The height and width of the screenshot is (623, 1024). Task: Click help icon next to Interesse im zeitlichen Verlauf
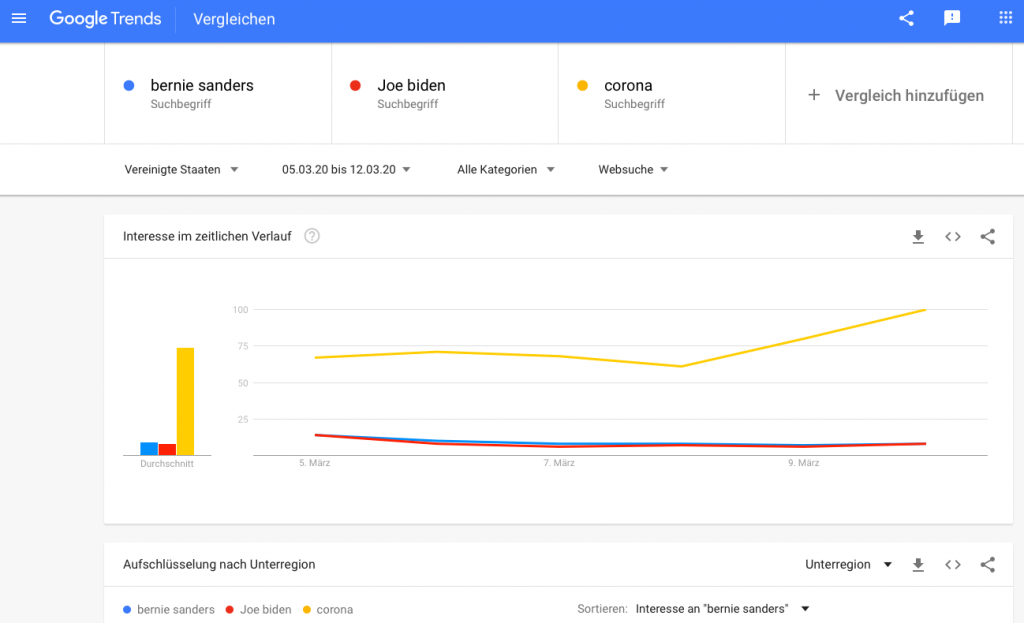point(312,236)
